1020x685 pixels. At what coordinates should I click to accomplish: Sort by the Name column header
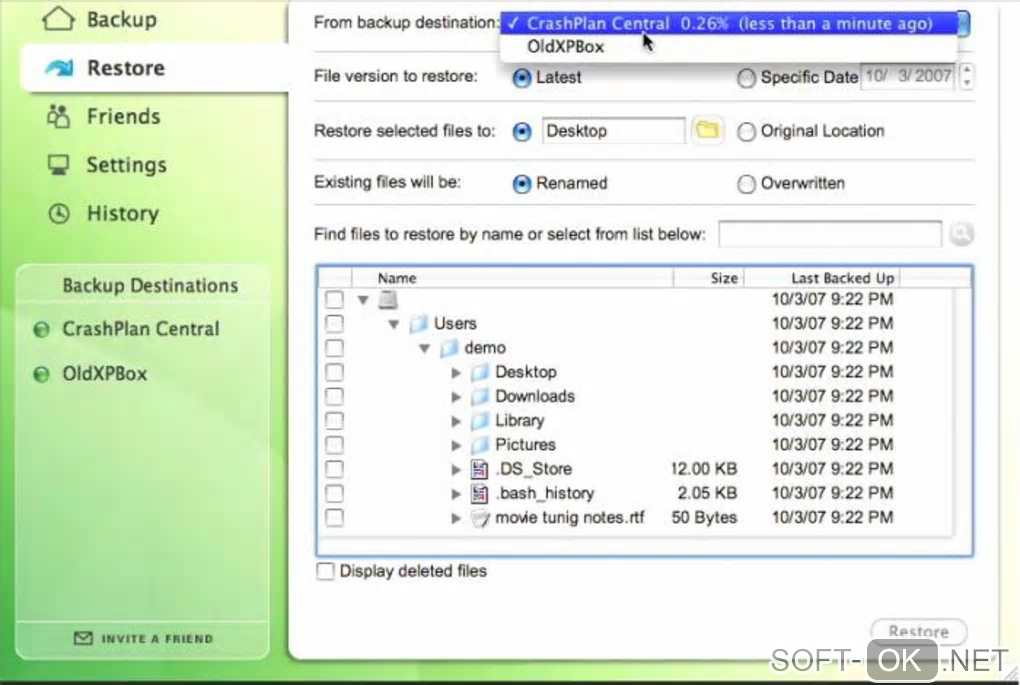coord(513,278)
